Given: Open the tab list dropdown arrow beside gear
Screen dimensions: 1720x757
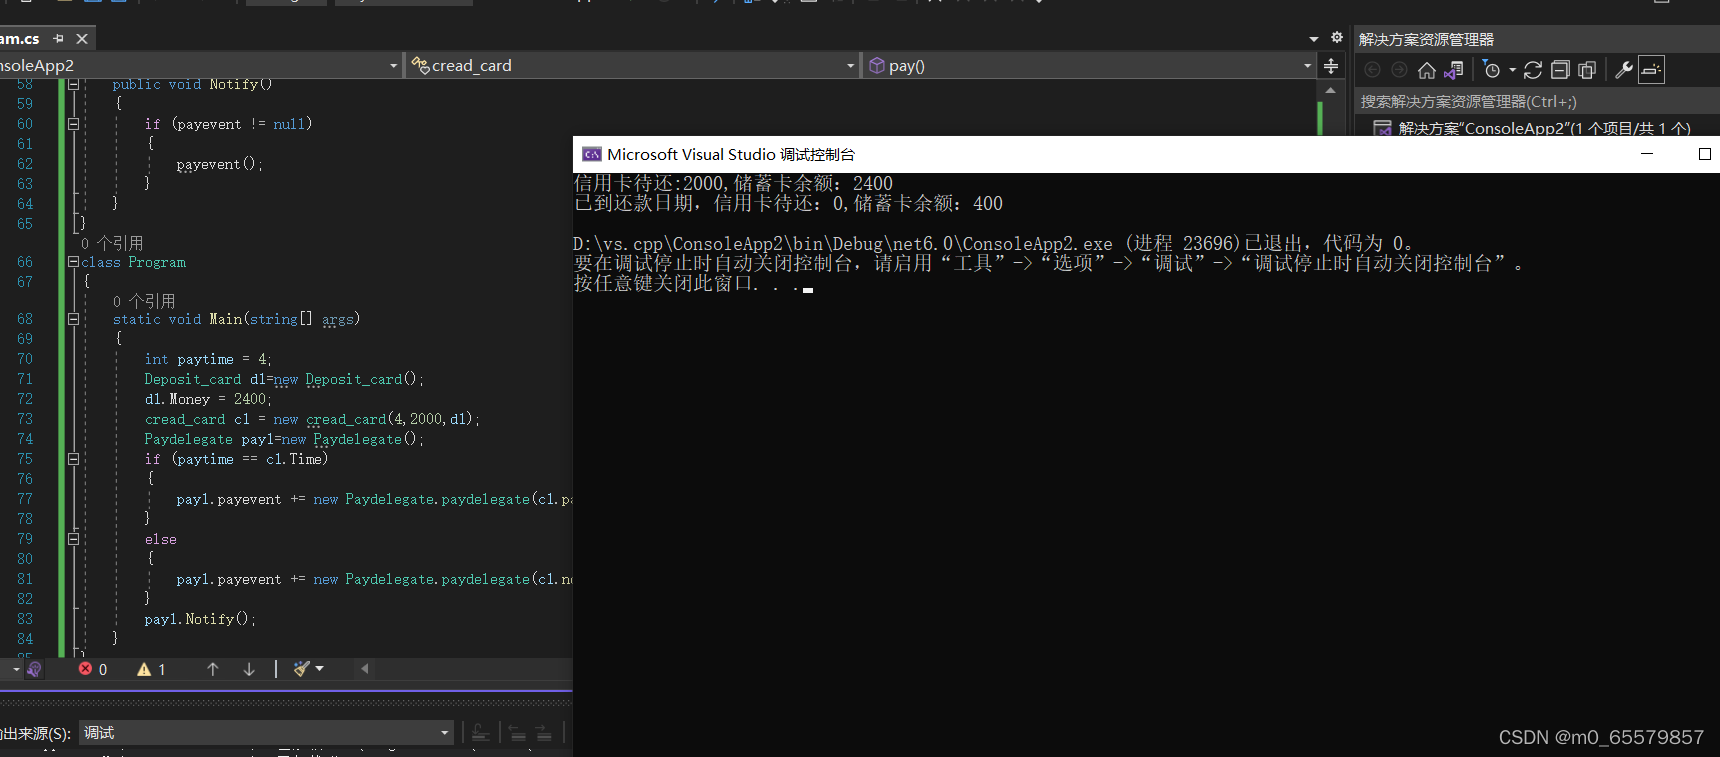Looking at the screenshot, I should tap(1314, 39).
